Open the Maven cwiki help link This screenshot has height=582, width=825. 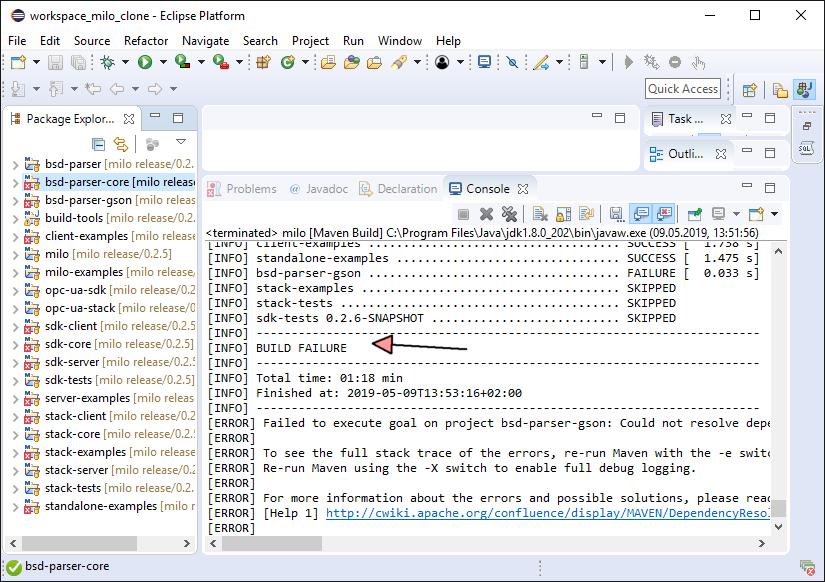click(547, 513)
